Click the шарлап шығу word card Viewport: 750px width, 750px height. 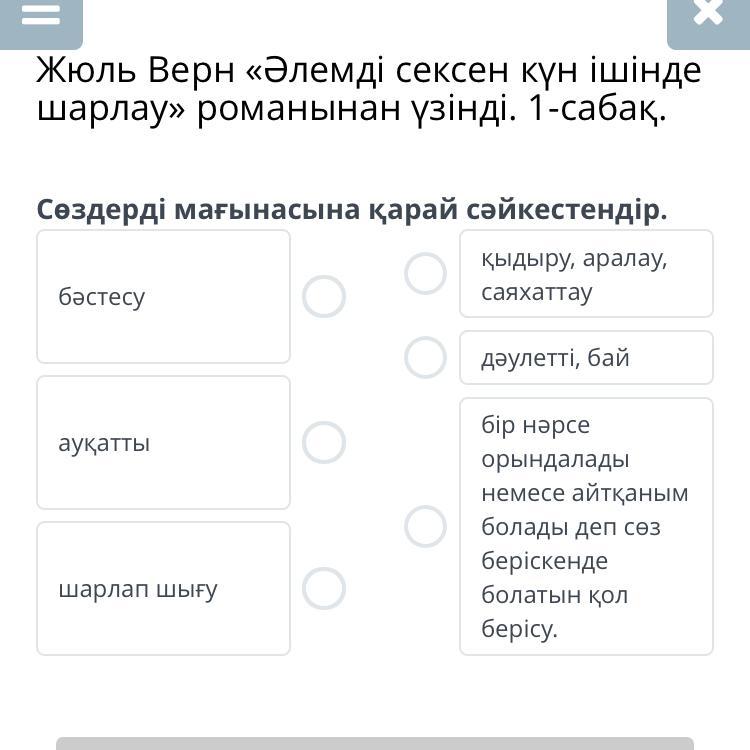click(164, 588)
